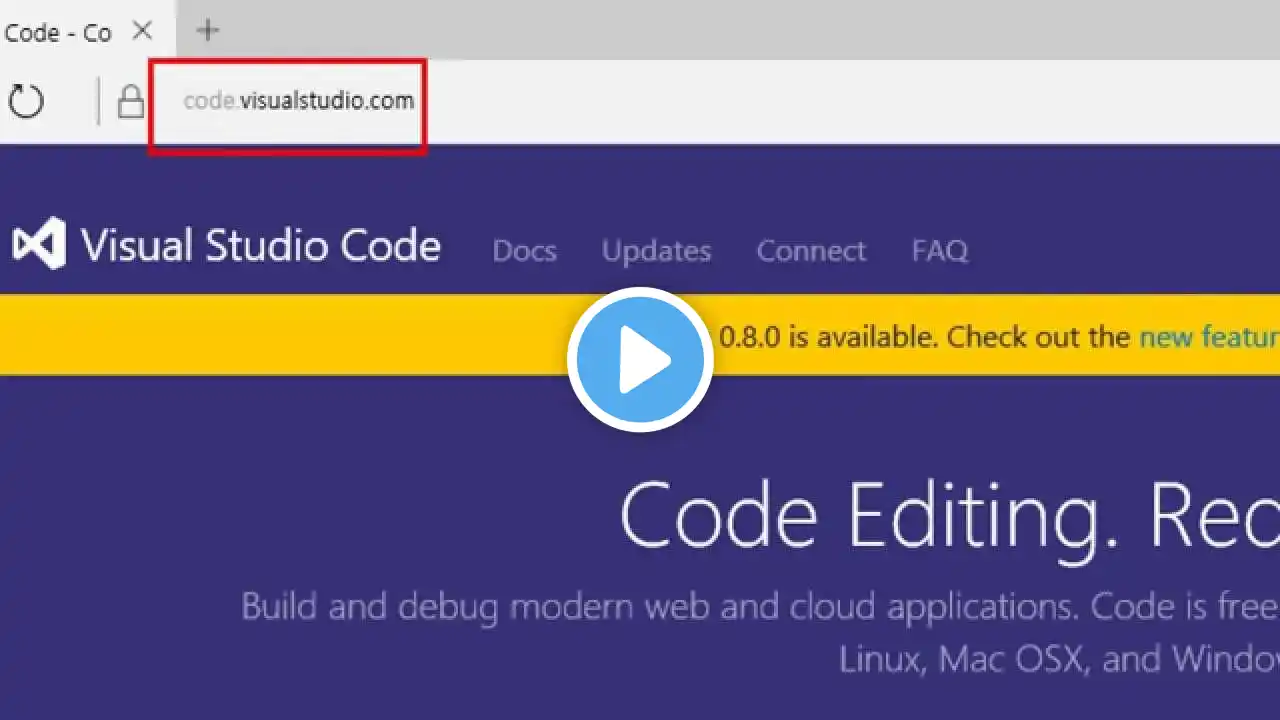Click '0.8.0 is available' banner text
Viewport: 1280px width, 720px height.
[829, 337]
